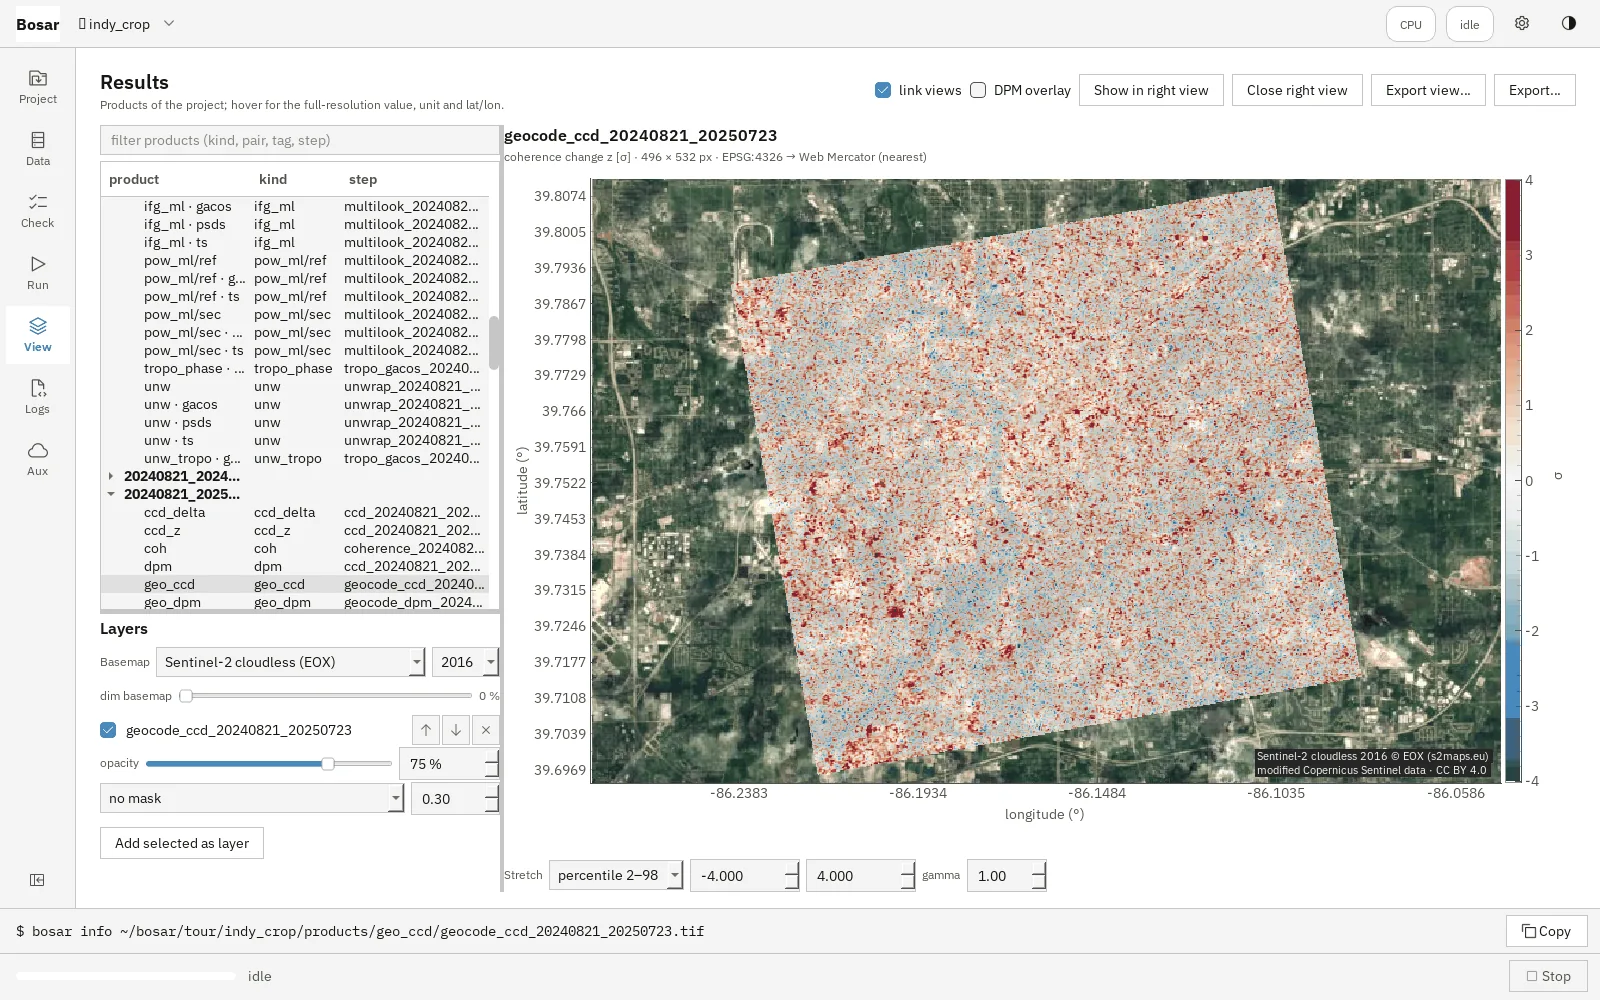Open the Project sidebar icon
Image resolution: width=1600 pixels, height=1000 pixels.
click(x=38, y=86)
